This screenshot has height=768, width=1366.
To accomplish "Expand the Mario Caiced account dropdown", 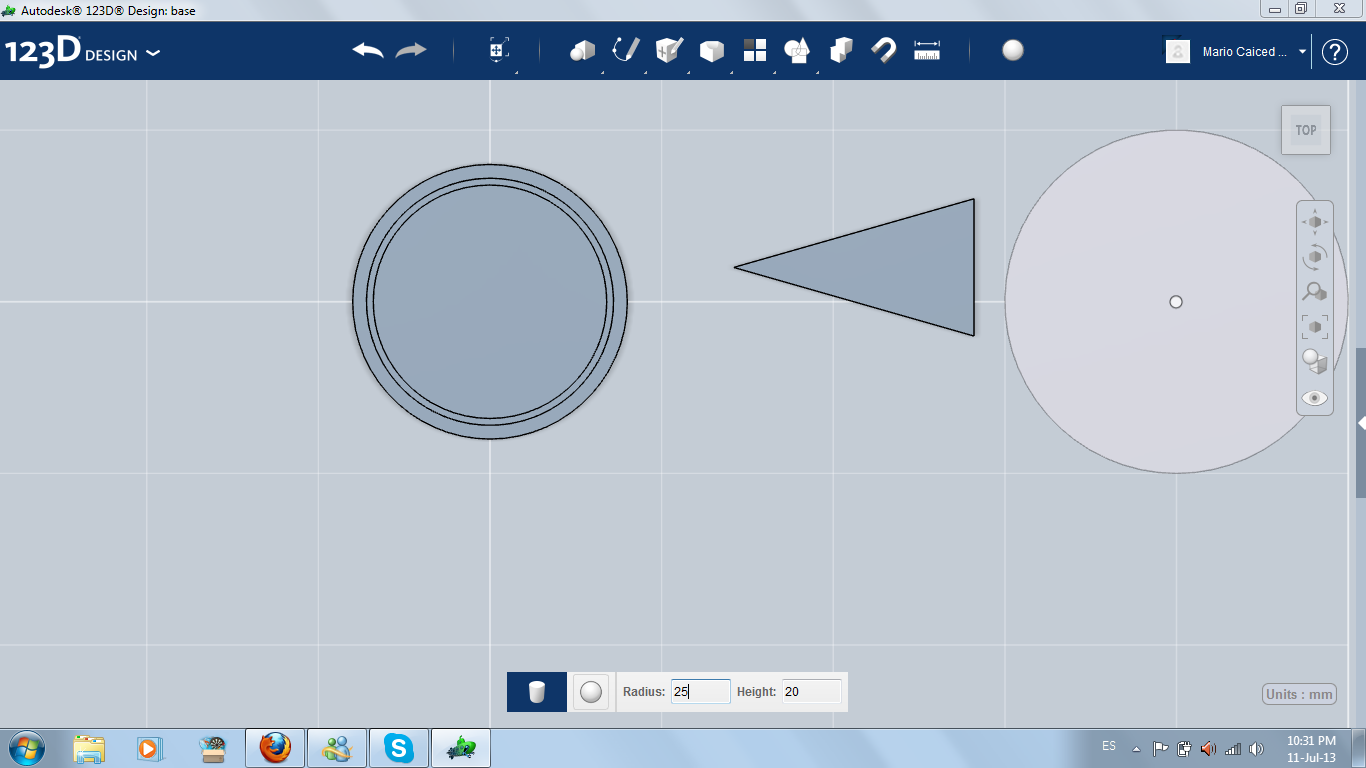I will 1302,52.
